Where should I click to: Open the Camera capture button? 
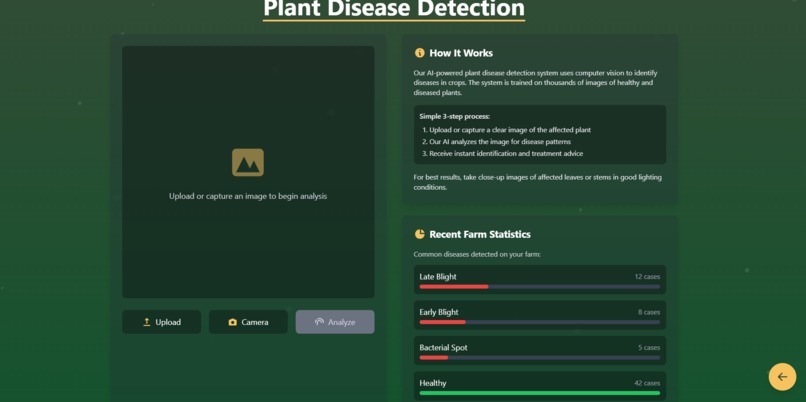coord(248,322)
